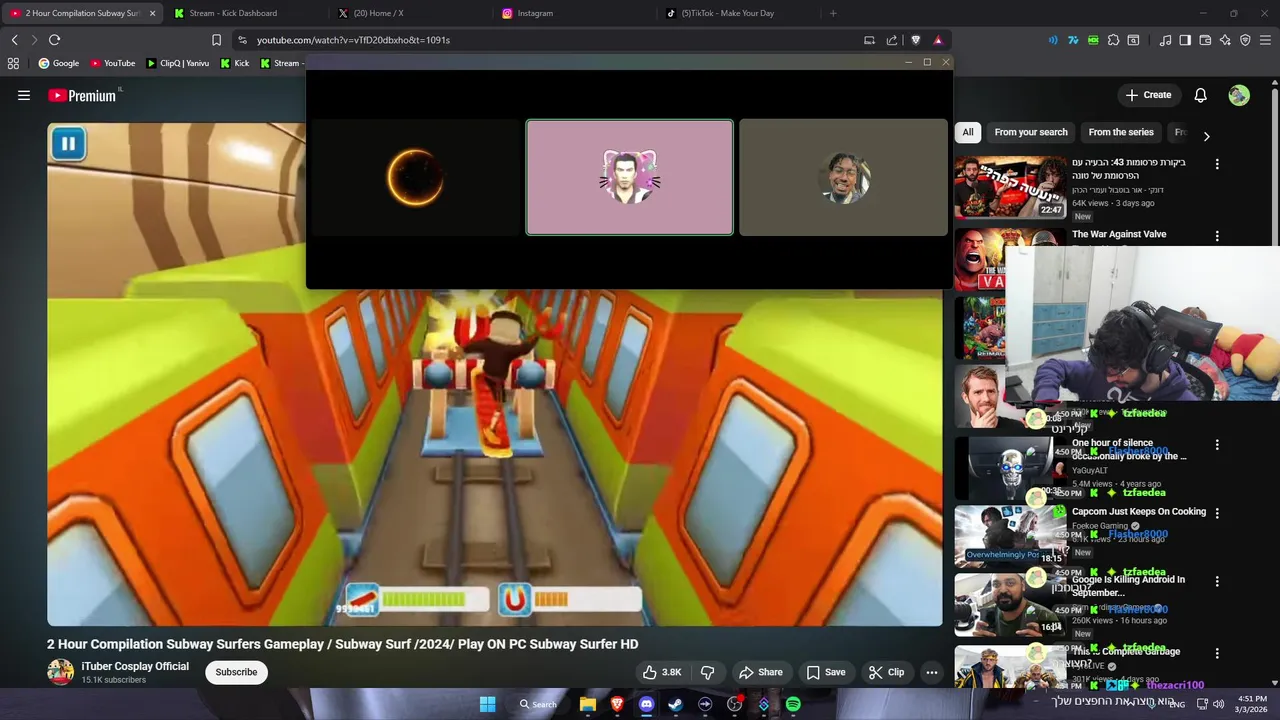Click the taskbar Search box
Viewport: 1280px width, 720px height.
pos(537,704)
